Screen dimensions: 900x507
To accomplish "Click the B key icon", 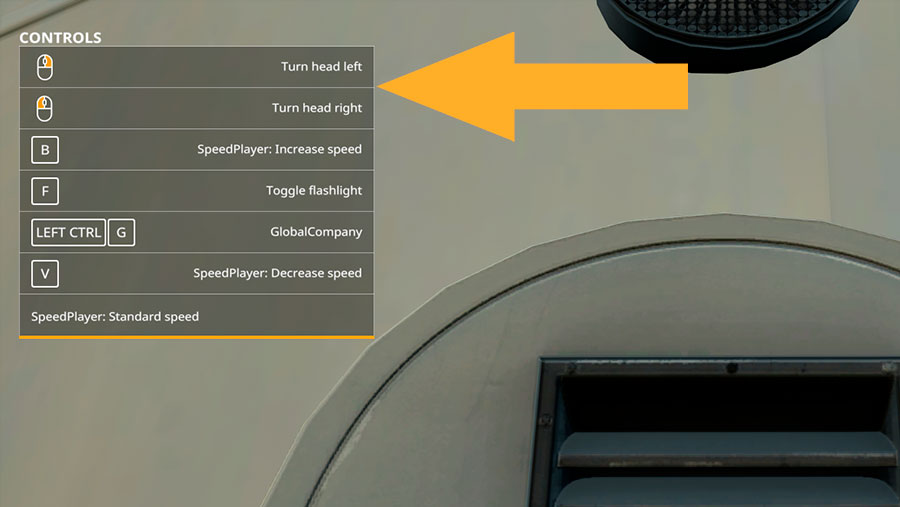I will point(45,150).
